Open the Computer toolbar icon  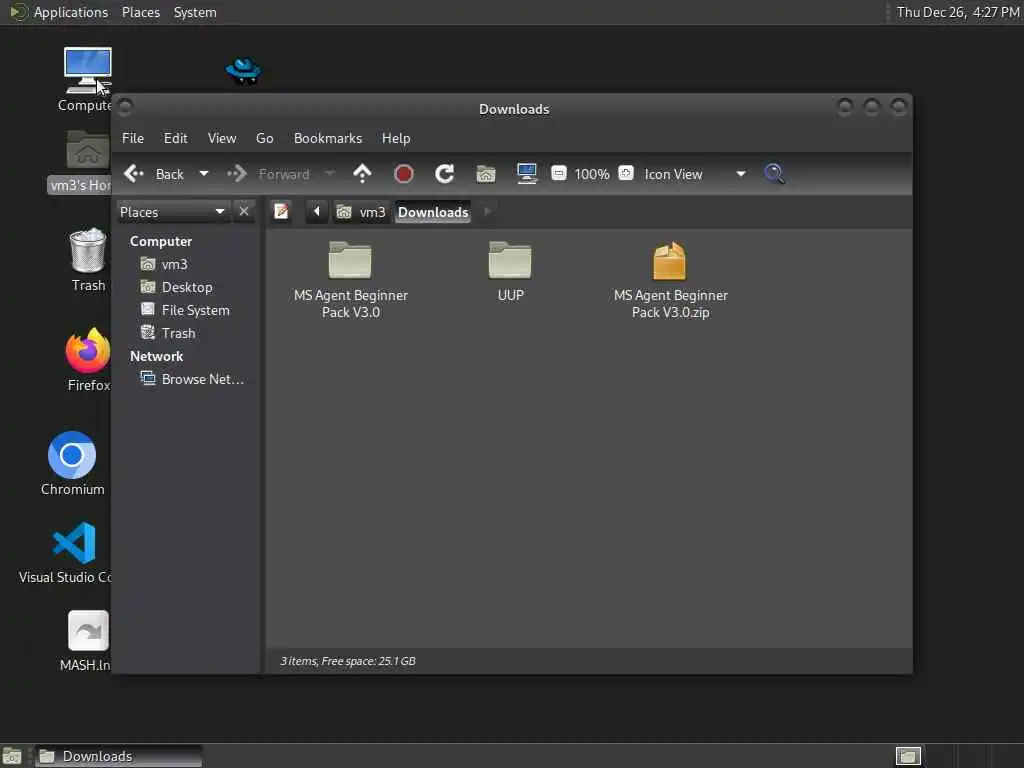tap(526, 174)
